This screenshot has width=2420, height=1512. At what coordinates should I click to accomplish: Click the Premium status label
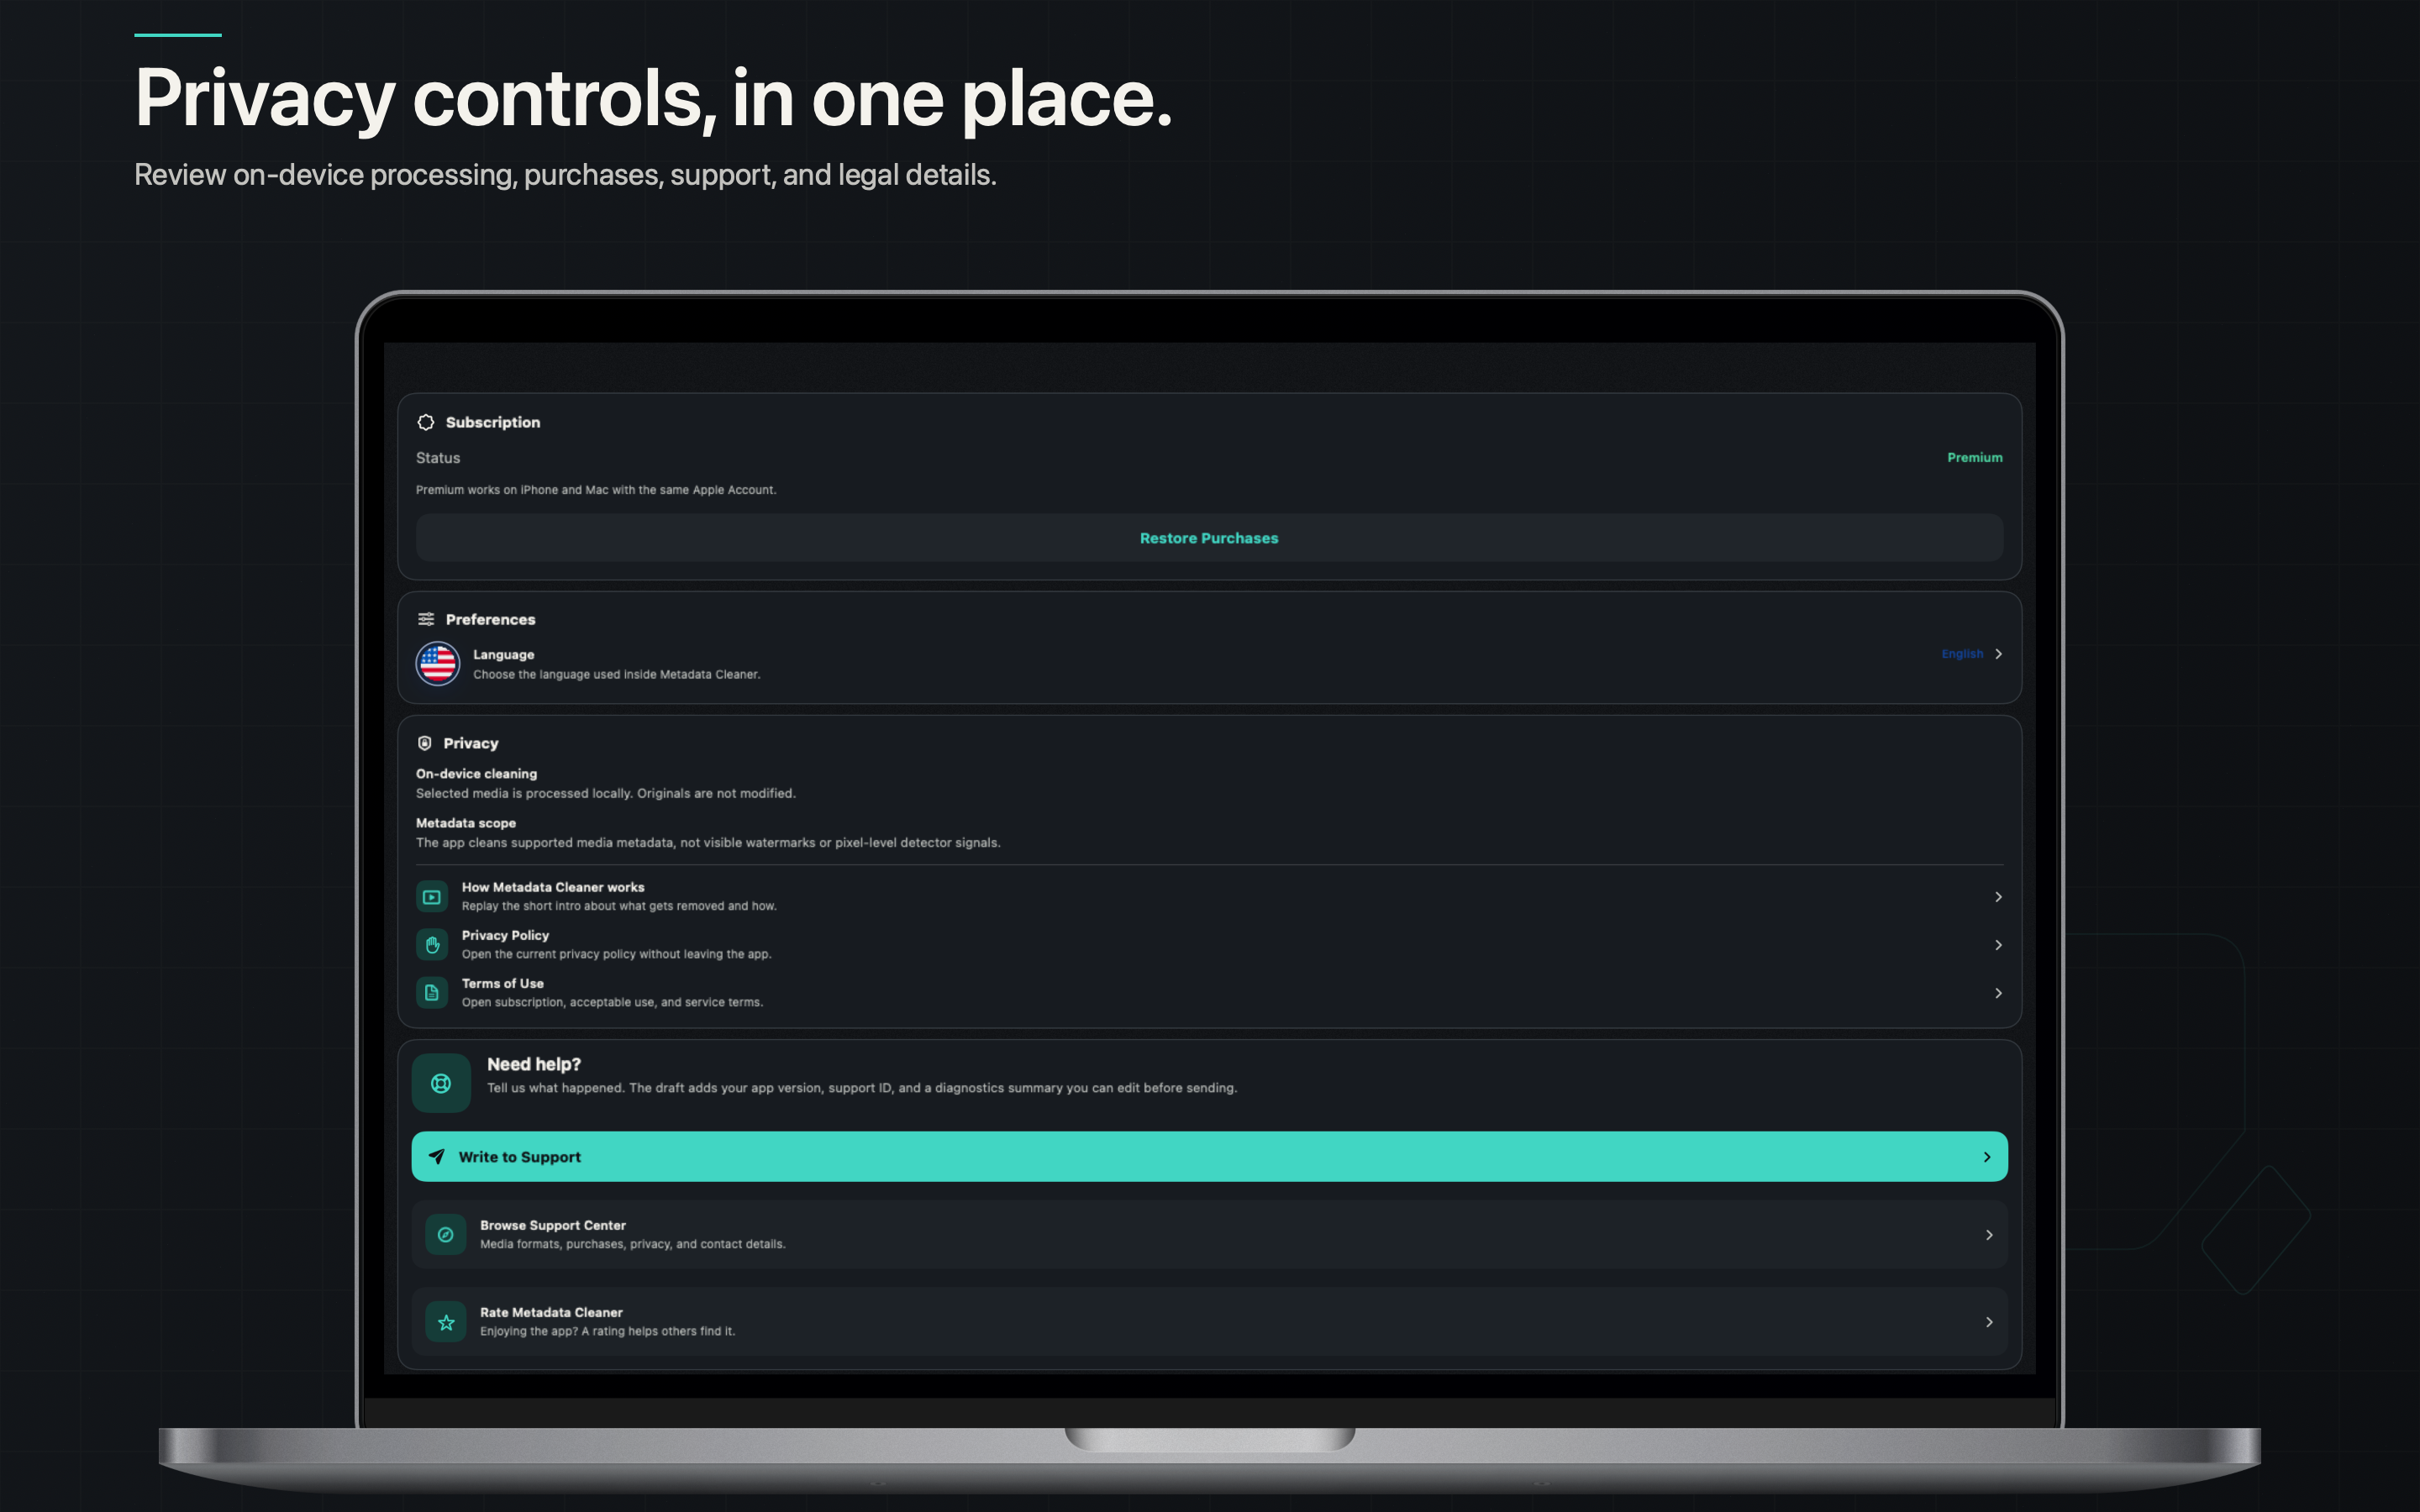coord(1975,458)
